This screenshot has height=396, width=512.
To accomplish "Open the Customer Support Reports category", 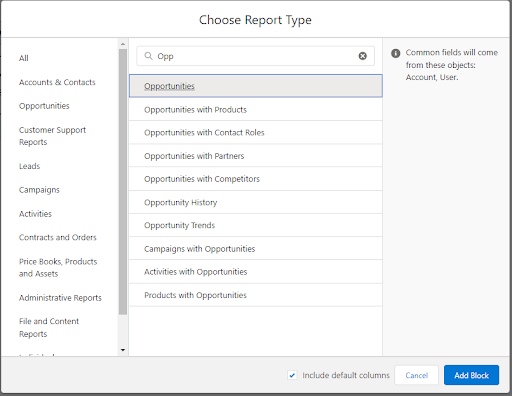I will (52, 136).
